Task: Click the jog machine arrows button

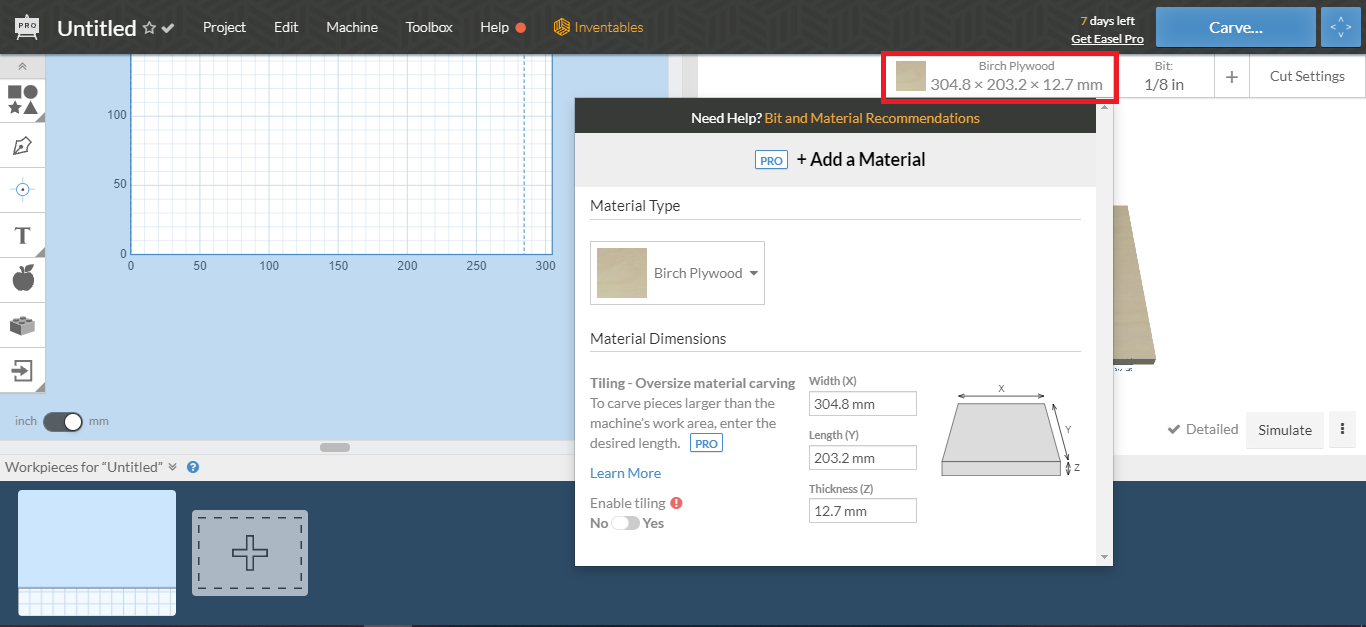Action: (1340, 27)
